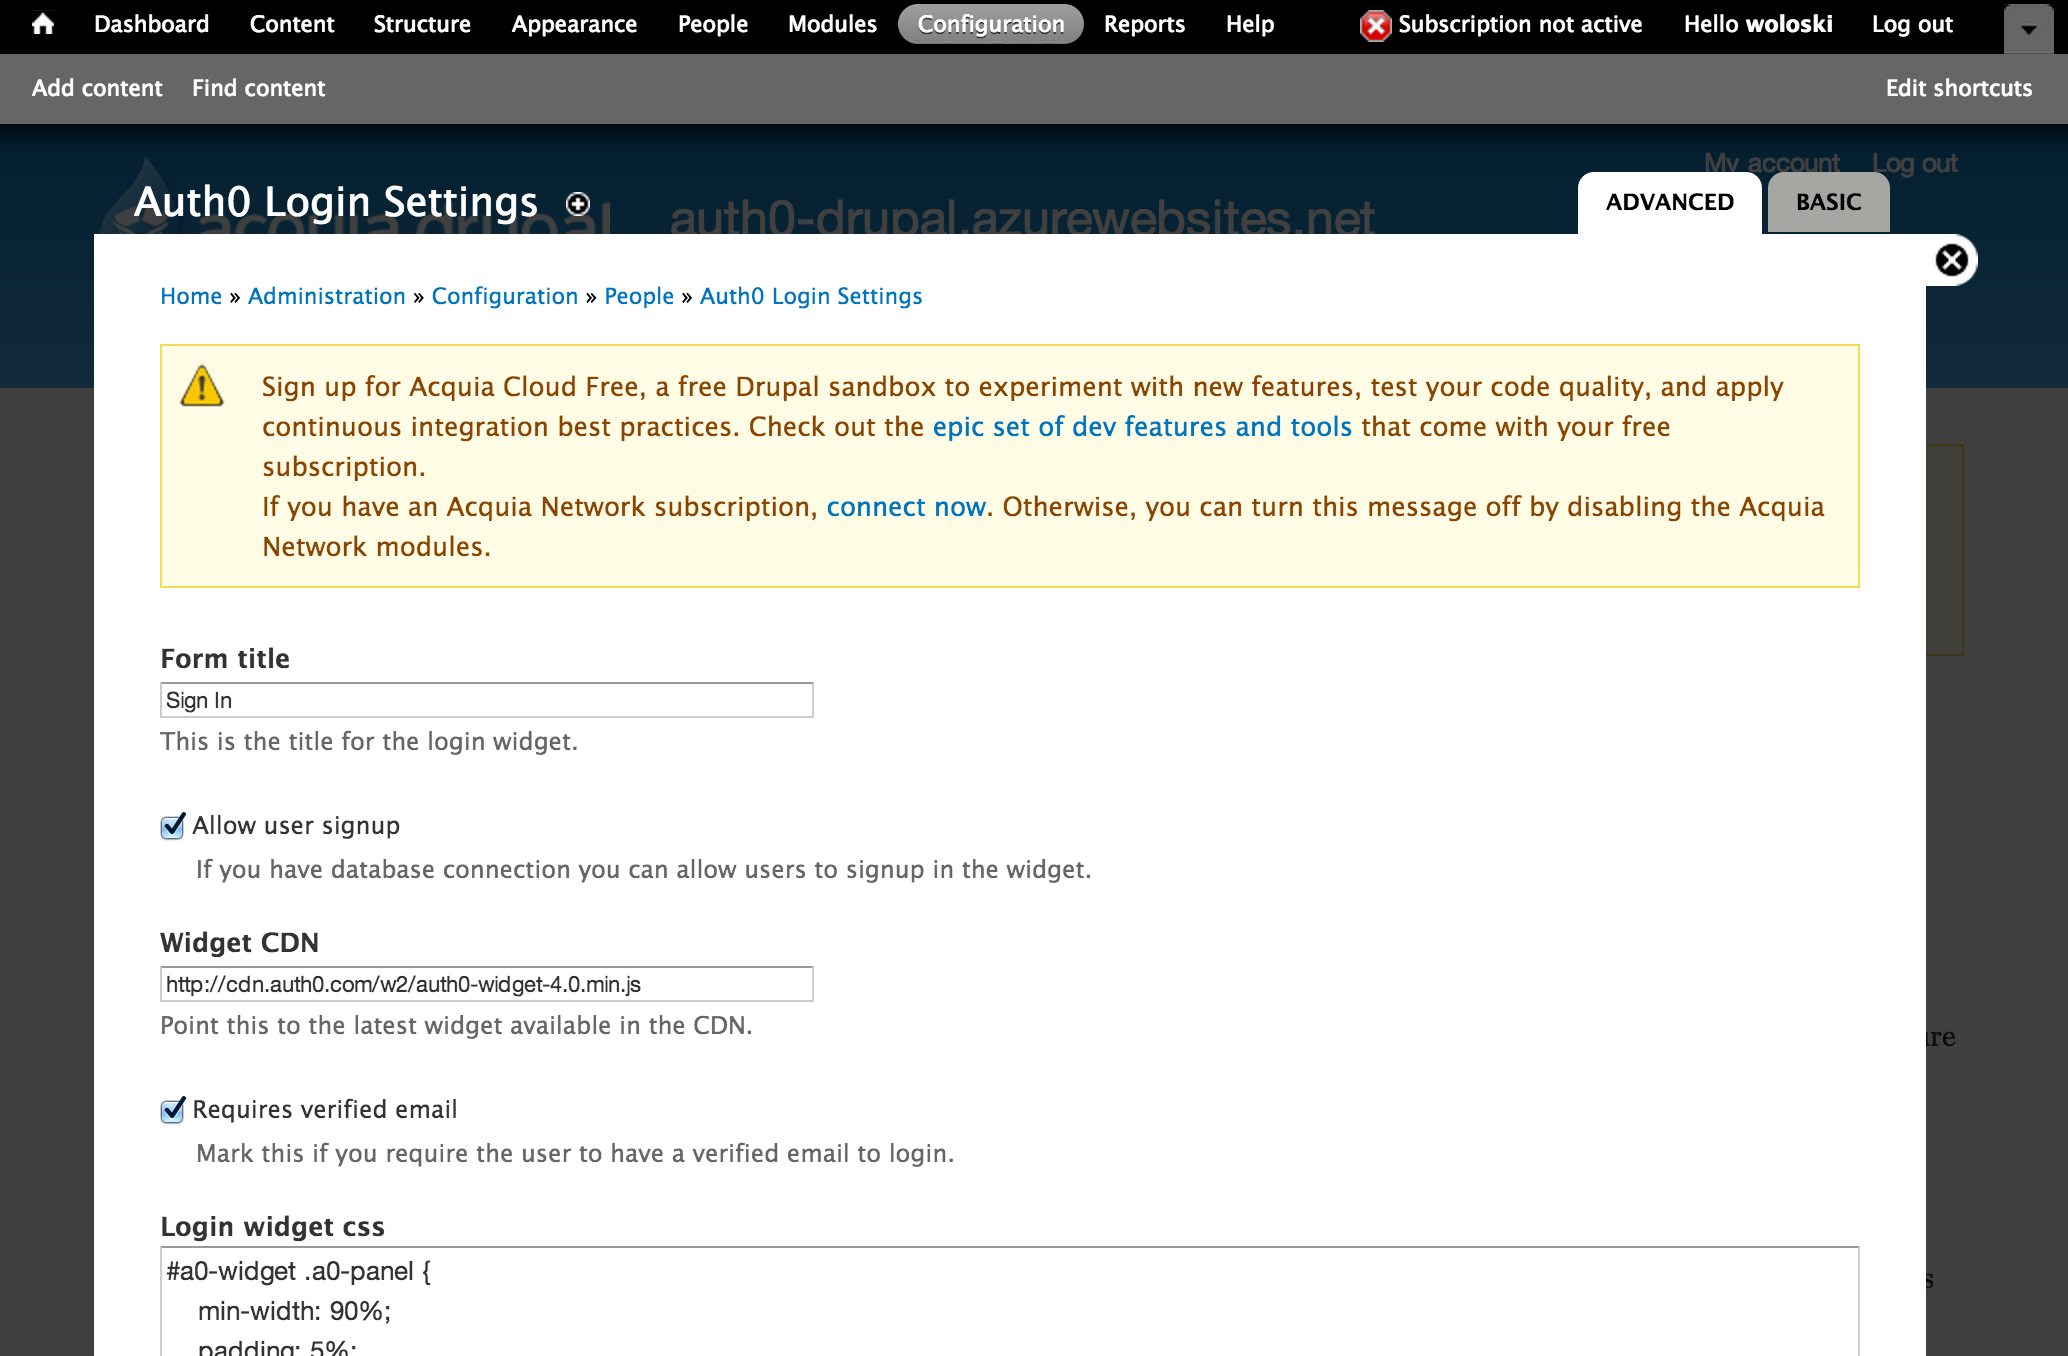Switch to the BASIC tab
Screen dimensions: 2068x1356
[1828, 202]
